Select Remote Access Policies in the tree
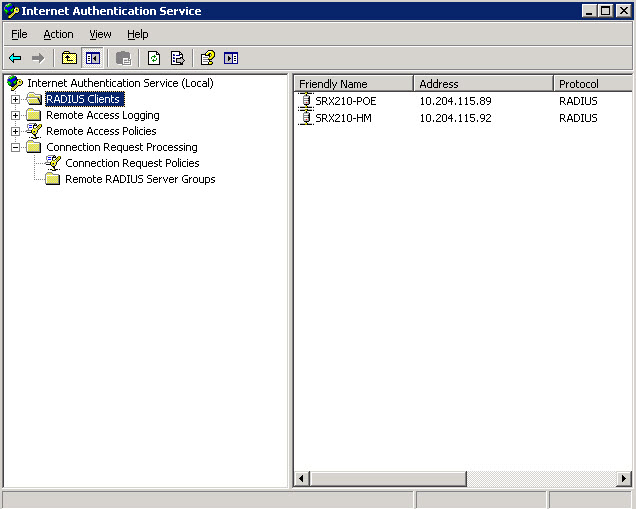 pos(101,131)
